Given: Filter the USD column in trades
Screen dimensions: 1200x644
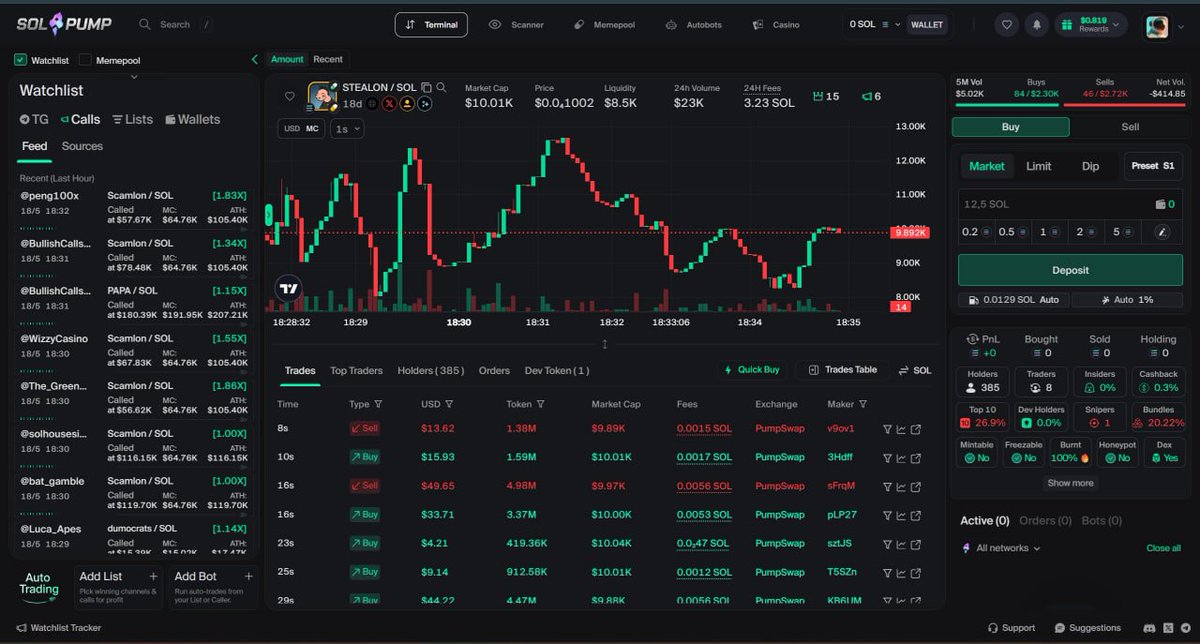Looking at the screenshot, I should coord(449,404).
